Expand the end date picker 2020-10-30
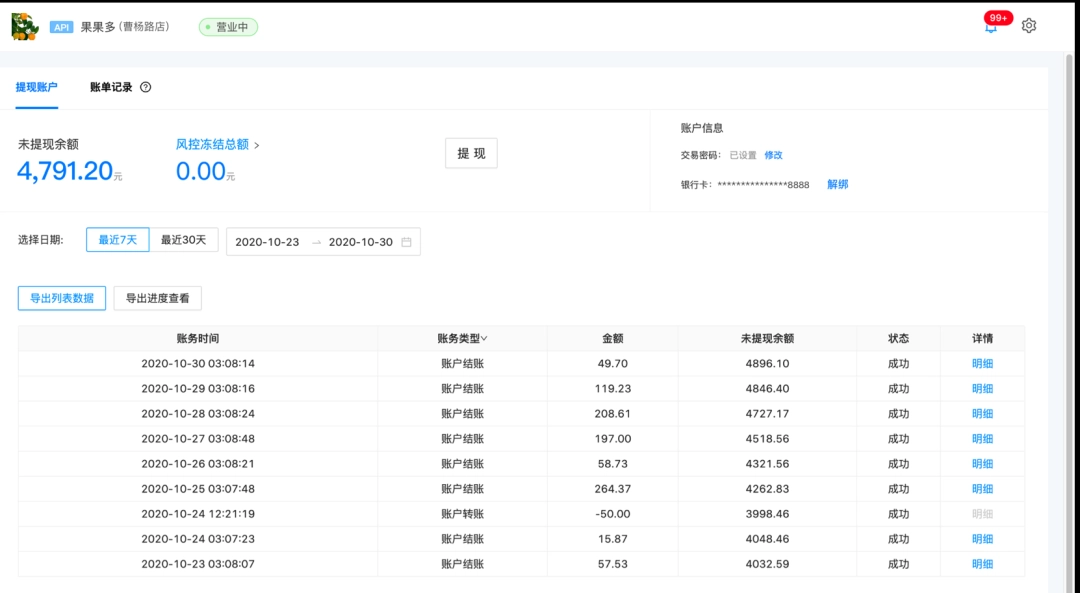Screen dimensions: 1080x593 click(x=362, y=241)
